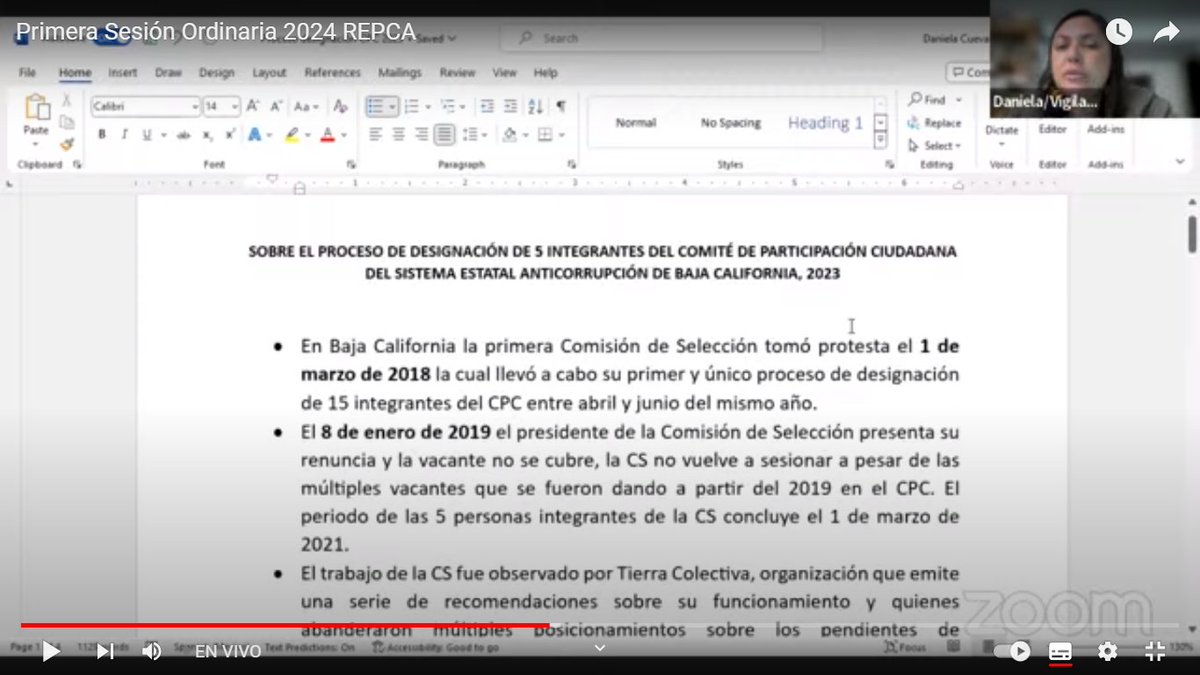1200x675 pixels.
Task: Skip to next video
Action: click(x=104, y=651)
